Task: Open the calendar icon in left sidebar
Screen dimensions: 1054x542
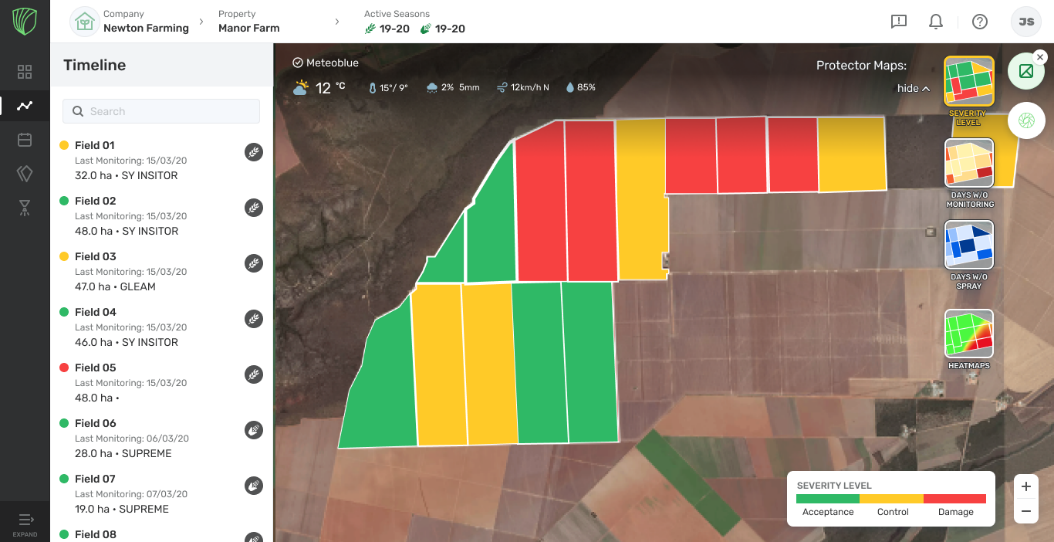Action: click(x=25, y=140)
